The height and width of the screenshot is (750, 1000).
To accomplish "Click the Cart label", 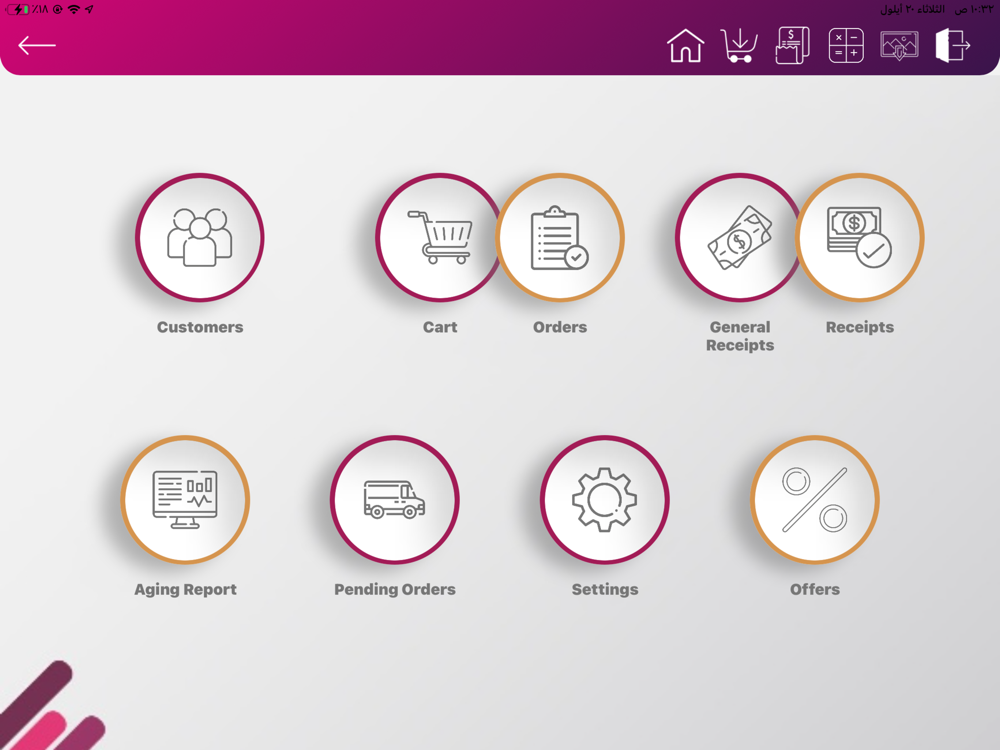I will [440, 327].
